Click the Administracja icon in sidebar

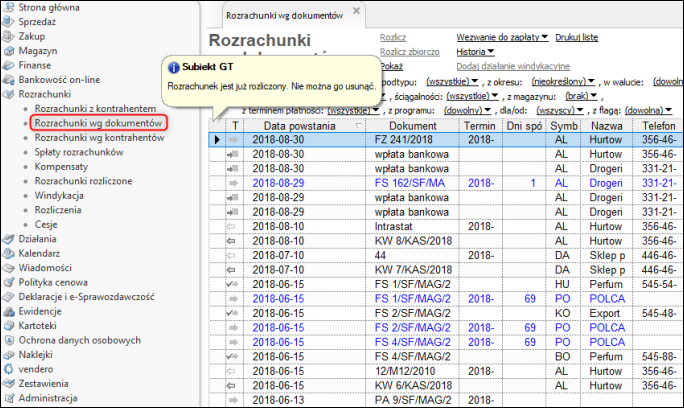click(x=9, y=398)
